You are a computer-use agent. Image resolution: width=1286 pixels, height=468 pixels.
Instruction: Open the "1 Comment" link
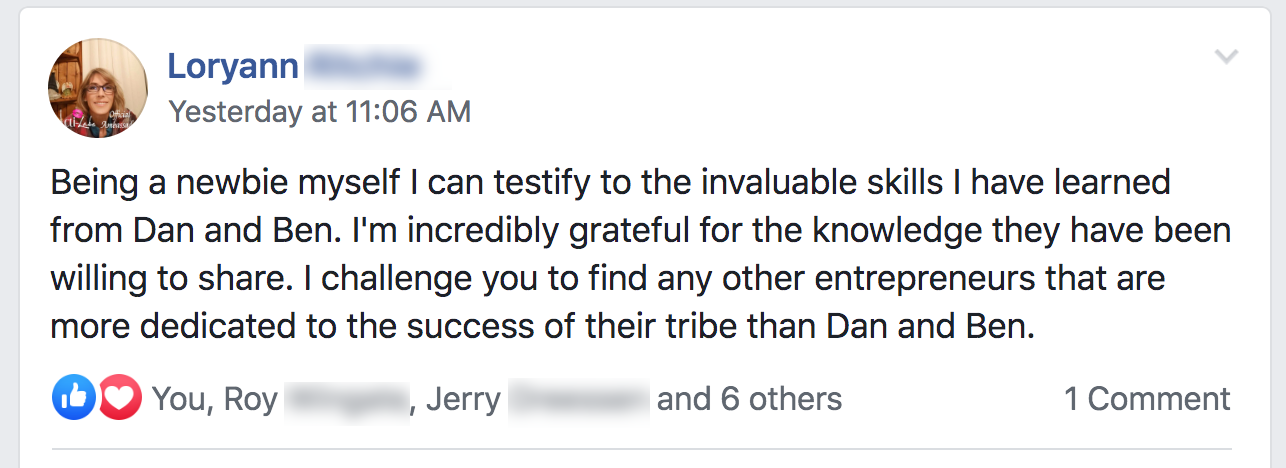click(x=1147, y=400)
